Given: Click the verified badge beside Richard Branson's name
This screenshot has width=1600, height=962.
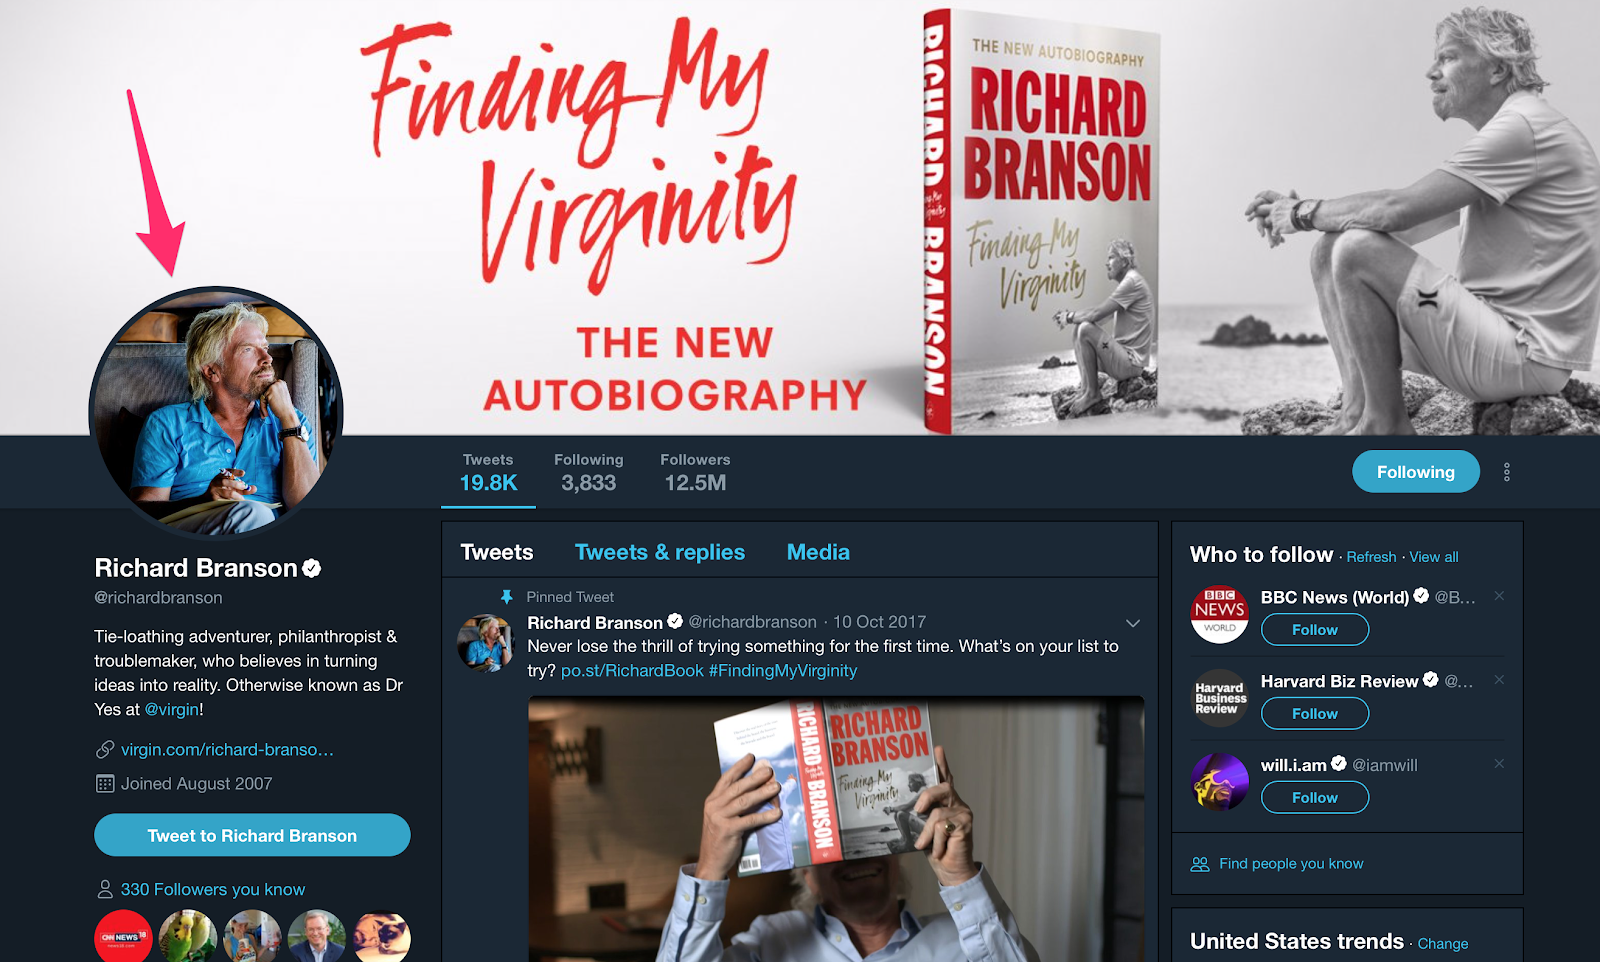Looking at the screenshot, I should click(312, 568).
